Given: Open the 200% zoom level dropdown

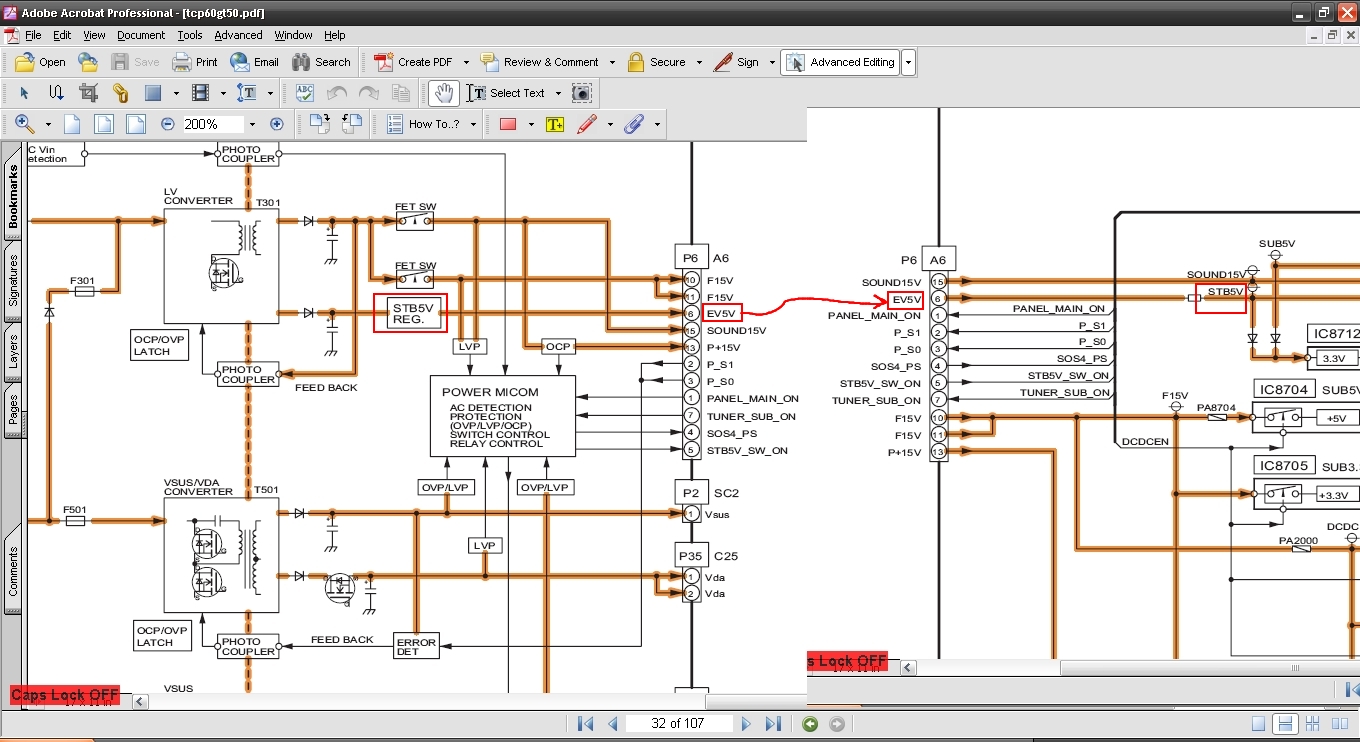Looking at the screenshot, I should tap(252, 124).
